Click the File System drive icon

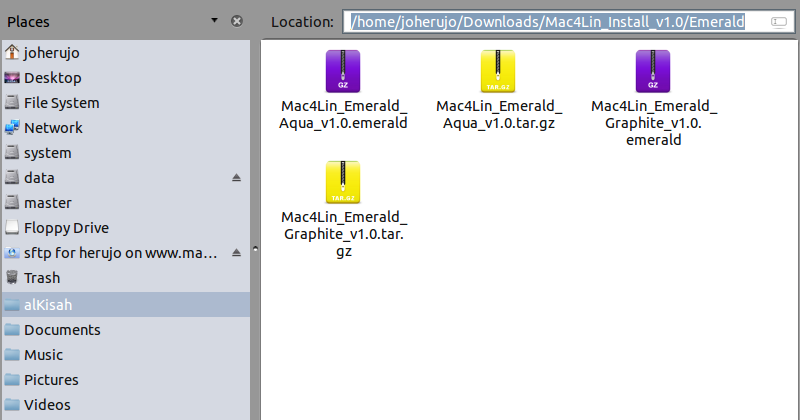coord(12,103)
